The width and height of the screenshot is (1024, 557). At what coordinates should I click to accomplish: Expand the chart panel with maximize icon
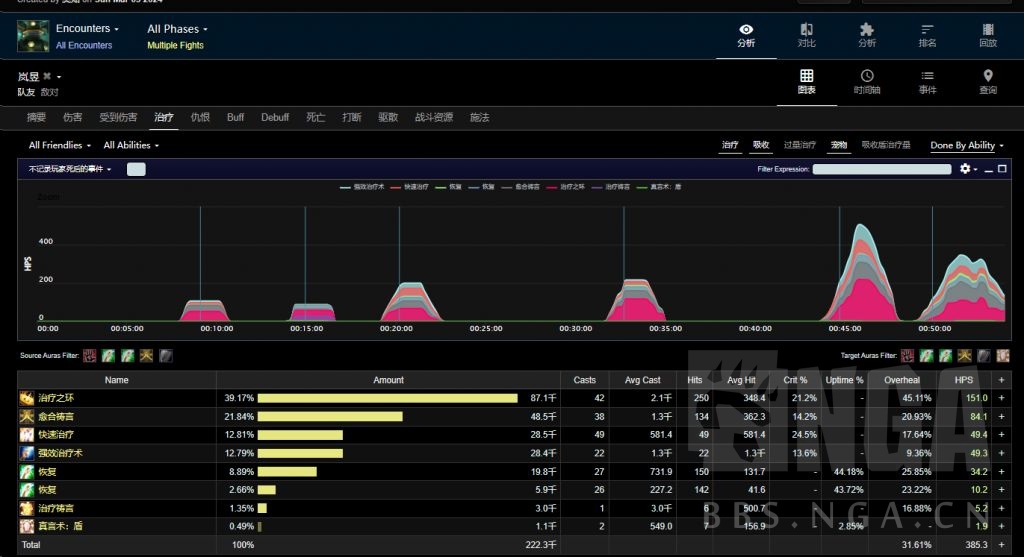click(x=1002, y=168)
